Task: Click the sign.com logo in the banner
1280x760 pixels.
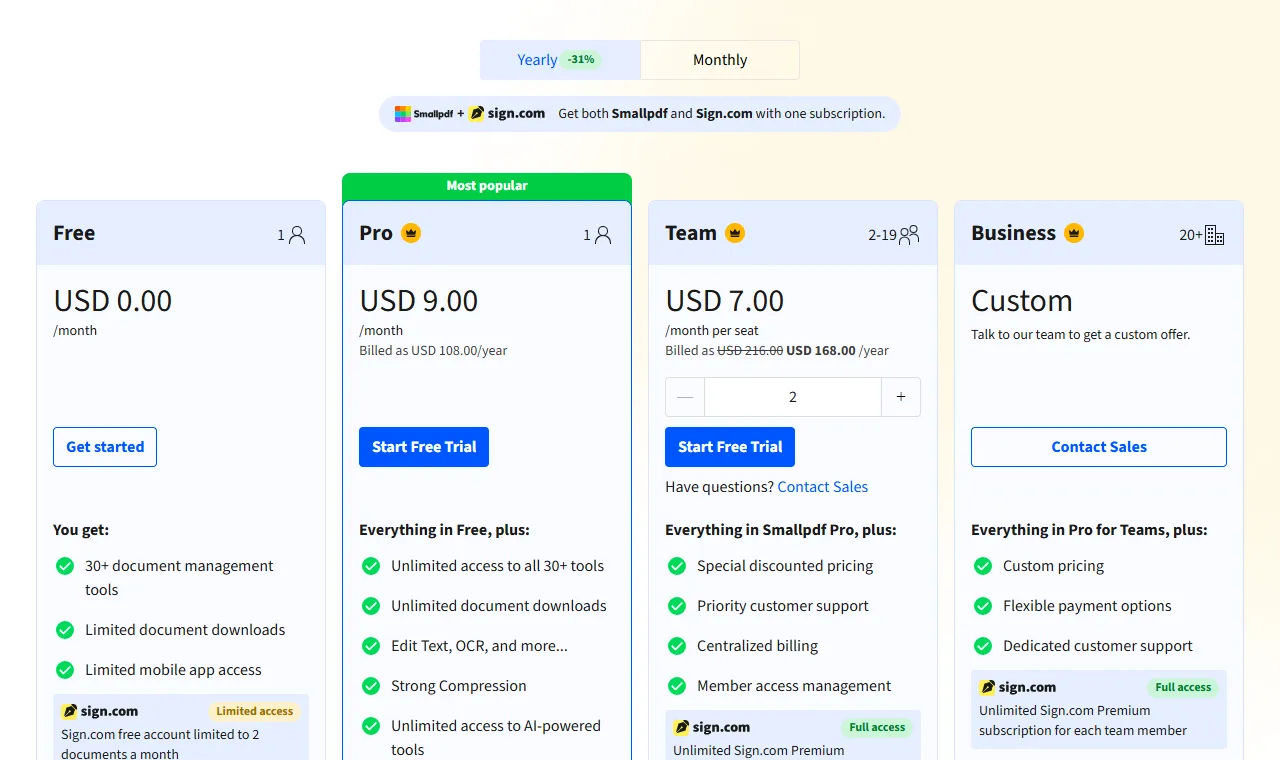Action: [x=507, y=114]
